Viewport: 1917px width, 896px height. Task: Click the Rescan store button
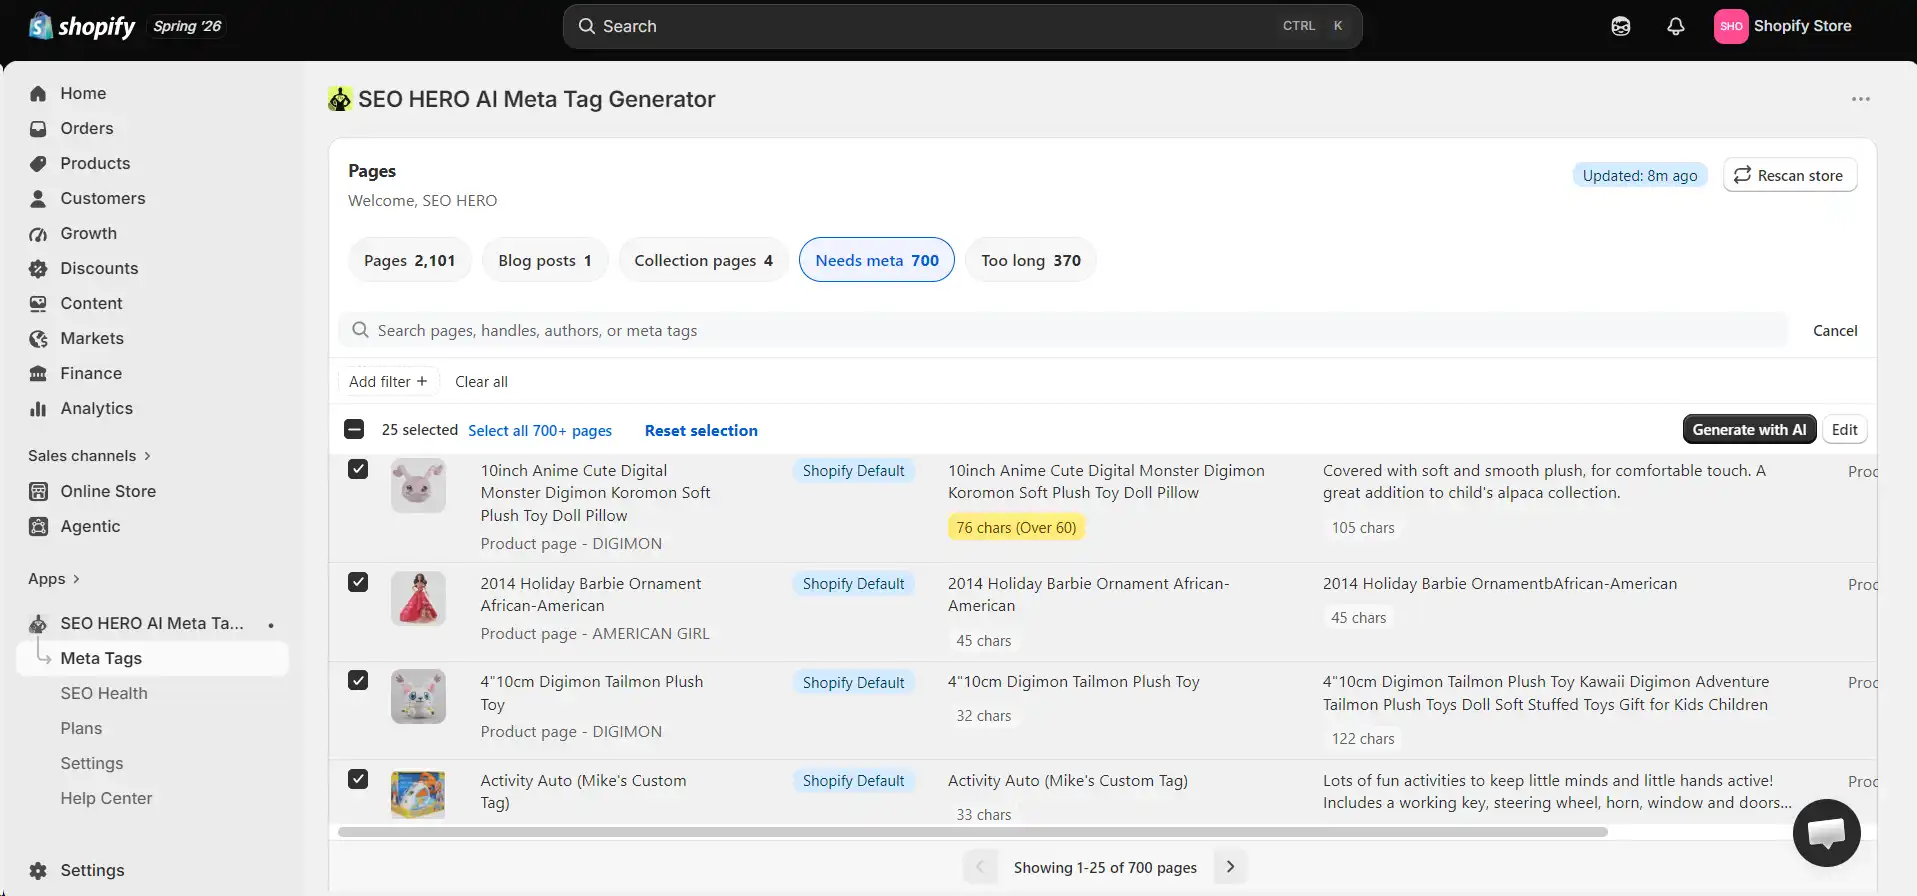click(1789, 175)
